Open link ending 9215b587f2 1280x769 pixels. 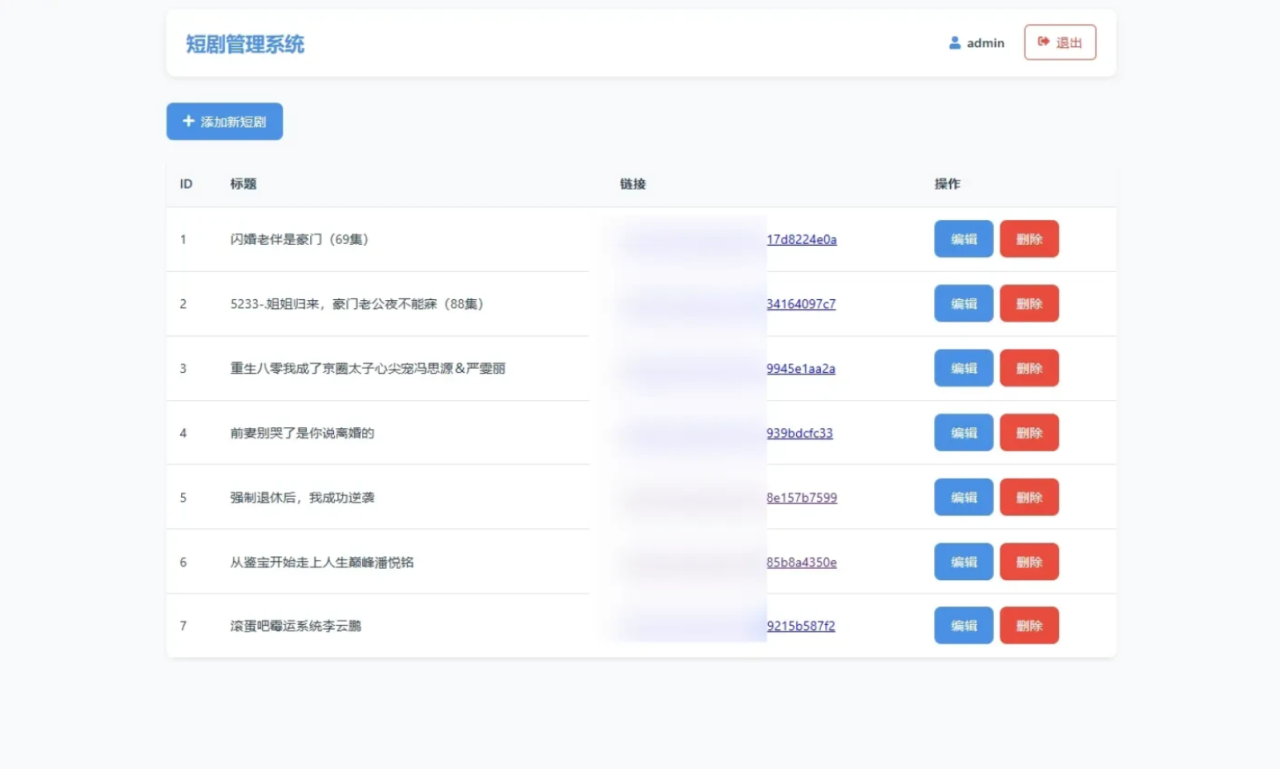801,627
